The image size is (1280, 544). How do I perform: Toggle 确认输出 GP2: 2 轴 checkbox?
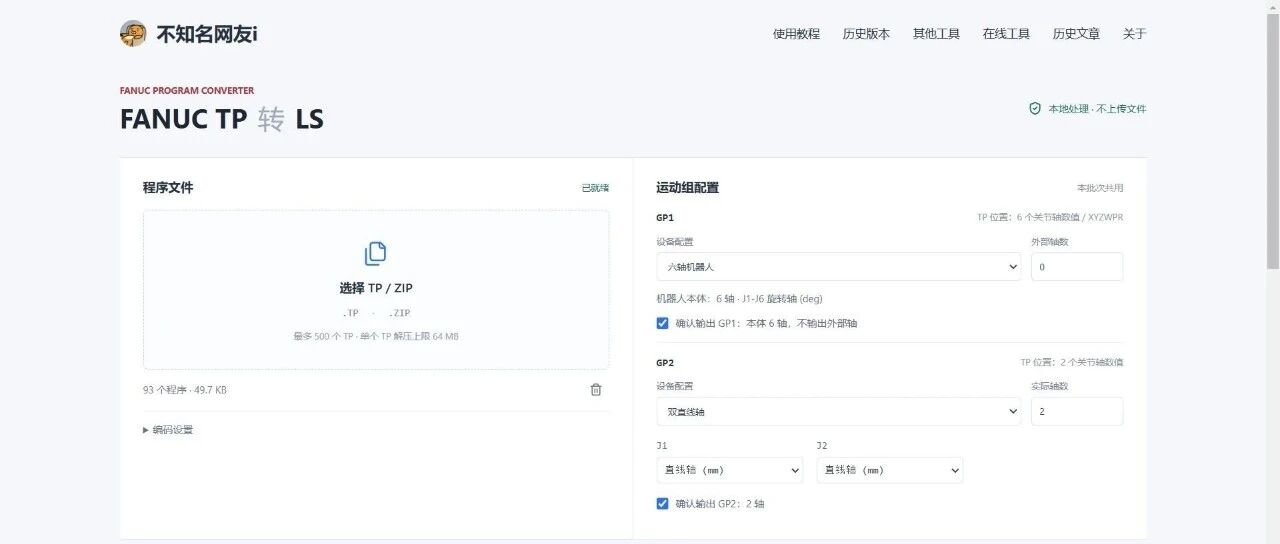[x=662, y=504]
